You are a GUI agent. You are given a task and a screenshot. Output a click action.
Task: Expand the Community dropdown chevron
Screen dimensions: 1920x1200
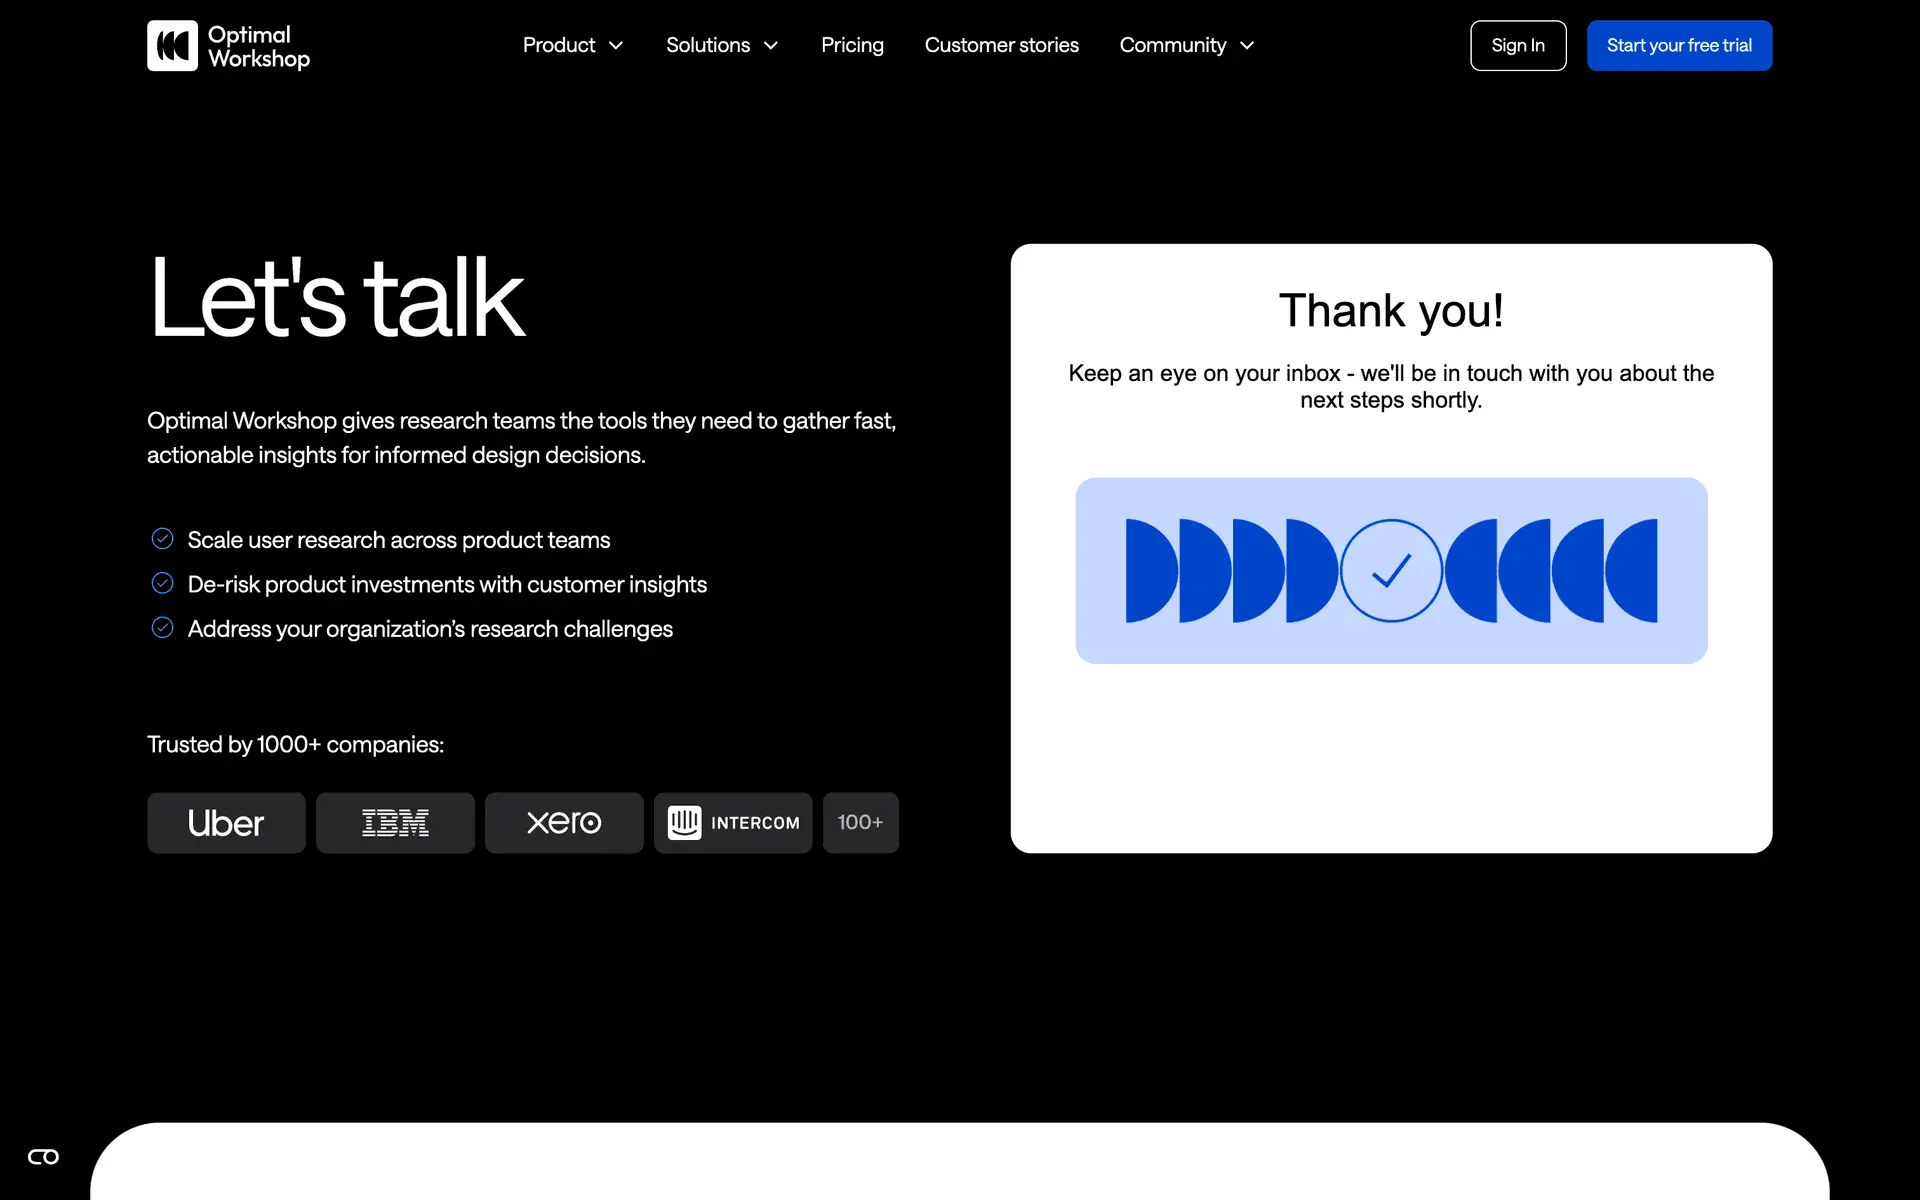pos(1247,46)
